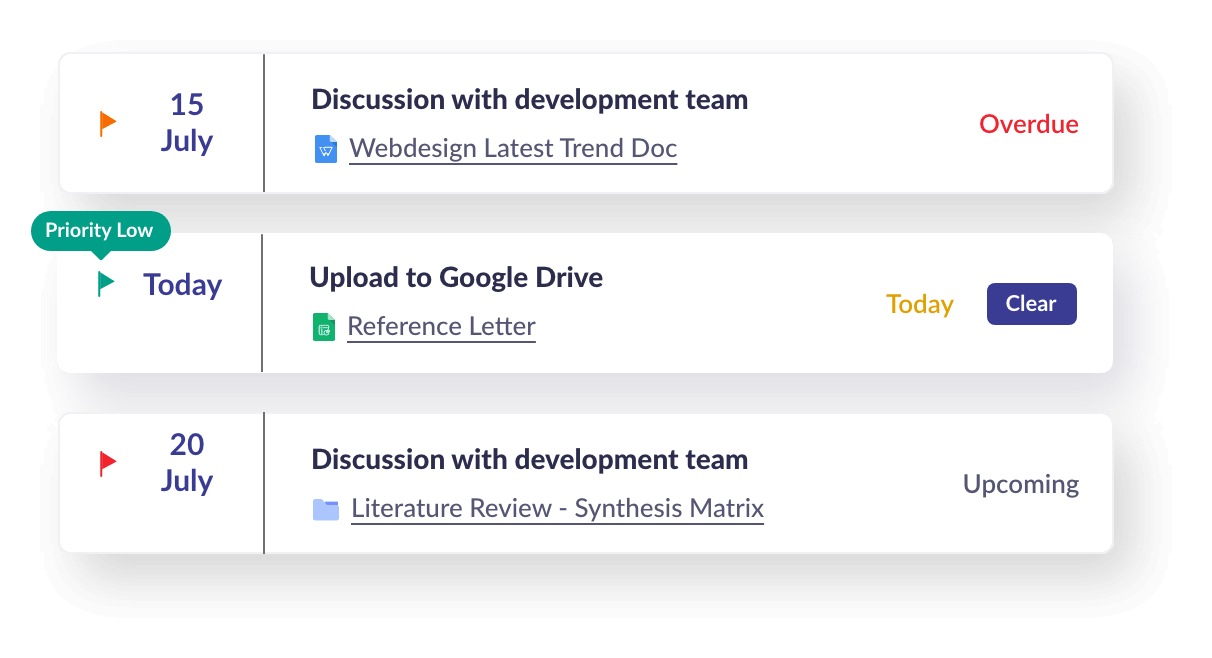Open Literature Review - Synthesis Matrix link
1212x658 pixels.
pos(557,508)
